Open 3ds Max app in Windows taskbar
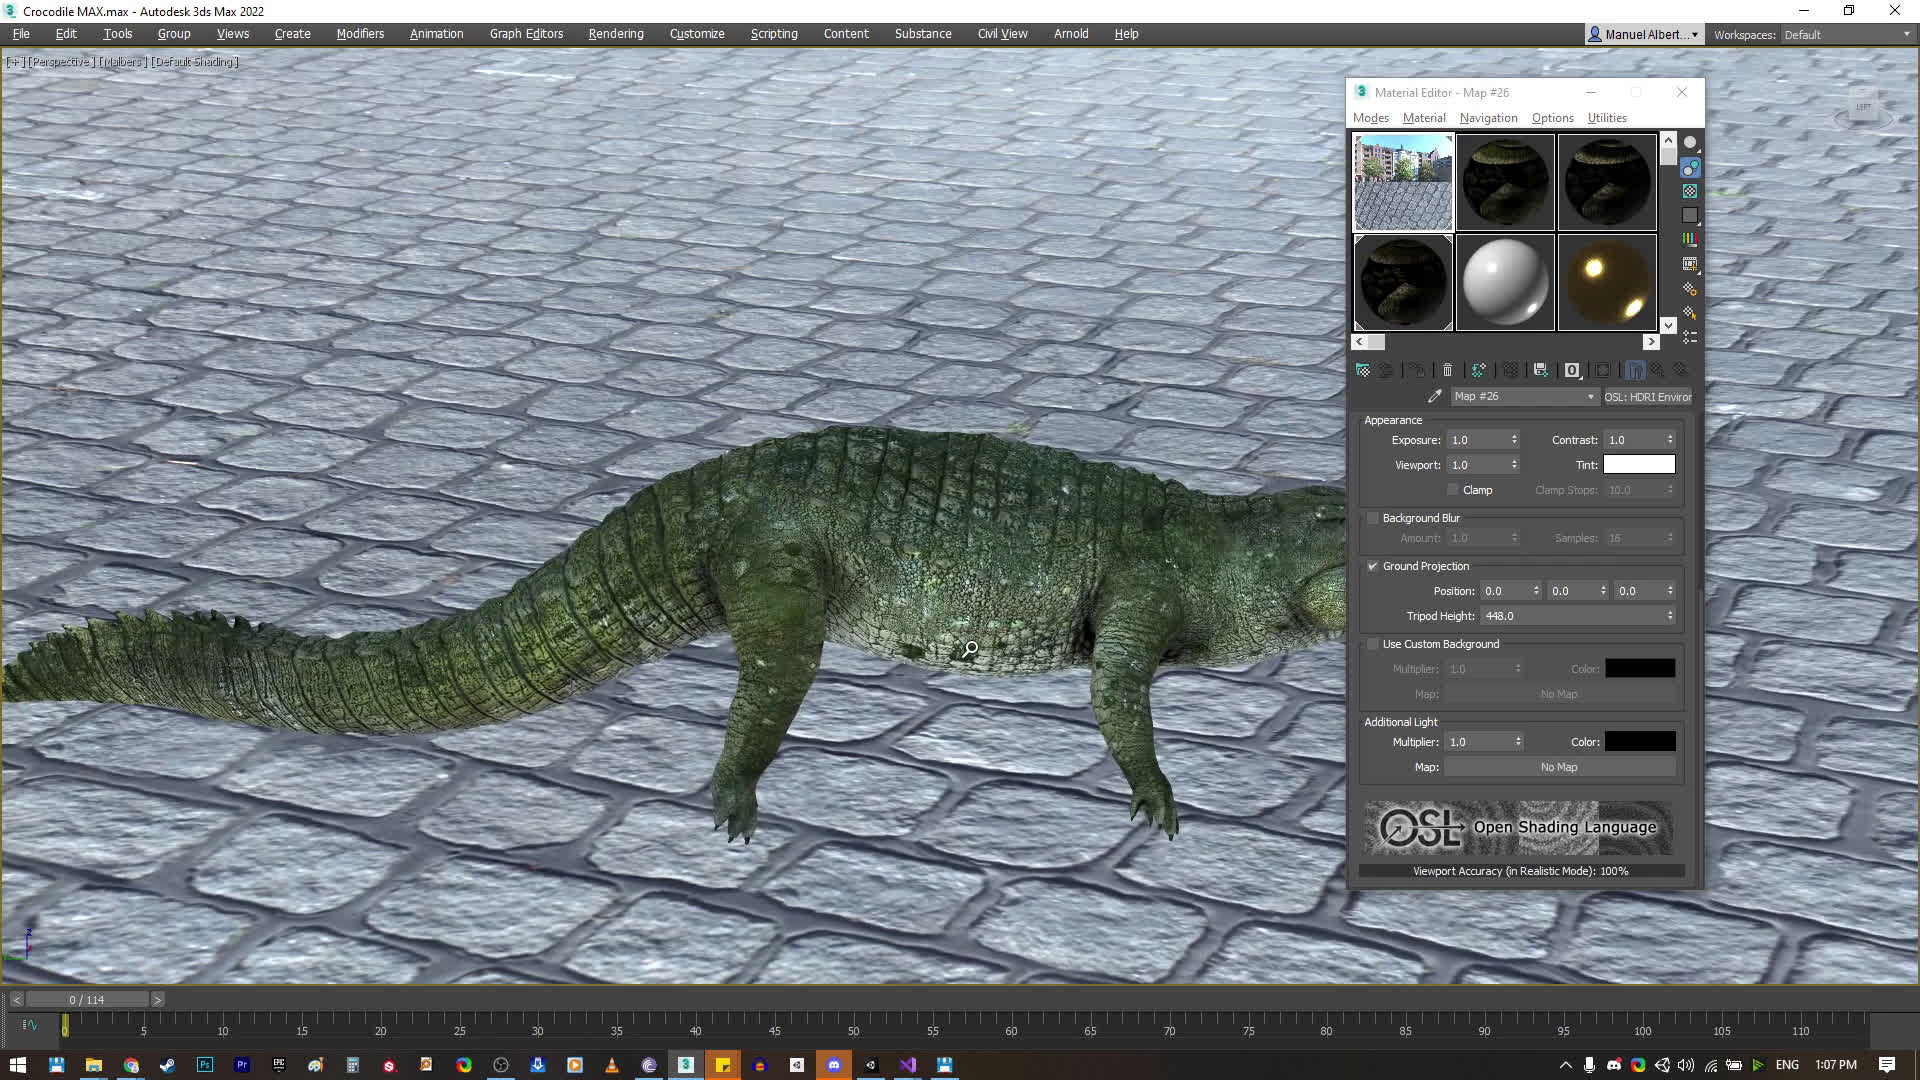 [x=686, y=1065]
